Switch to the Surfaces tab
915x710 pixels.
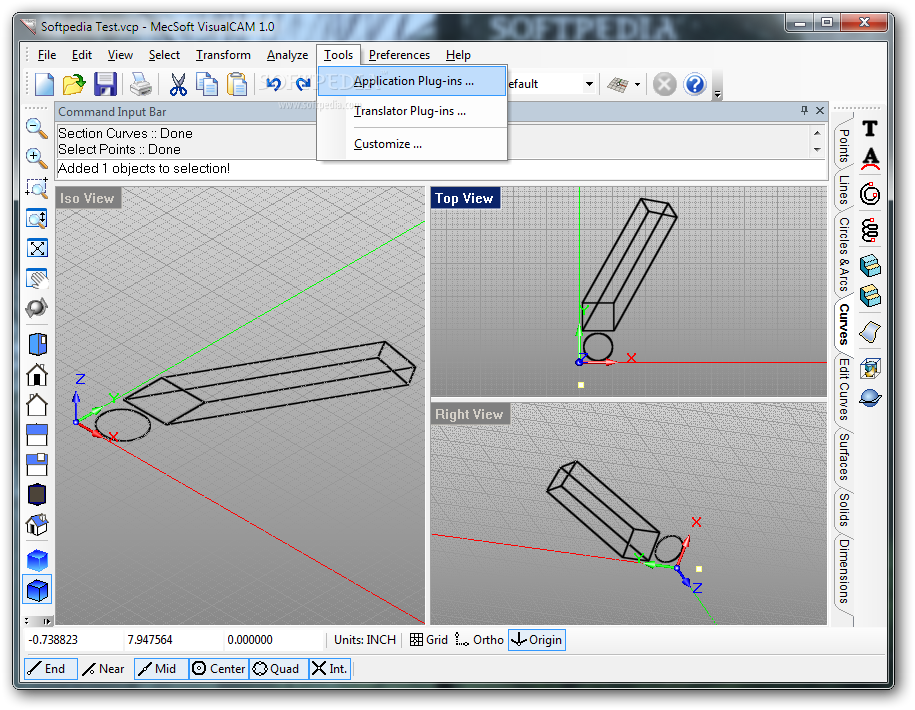843,457
